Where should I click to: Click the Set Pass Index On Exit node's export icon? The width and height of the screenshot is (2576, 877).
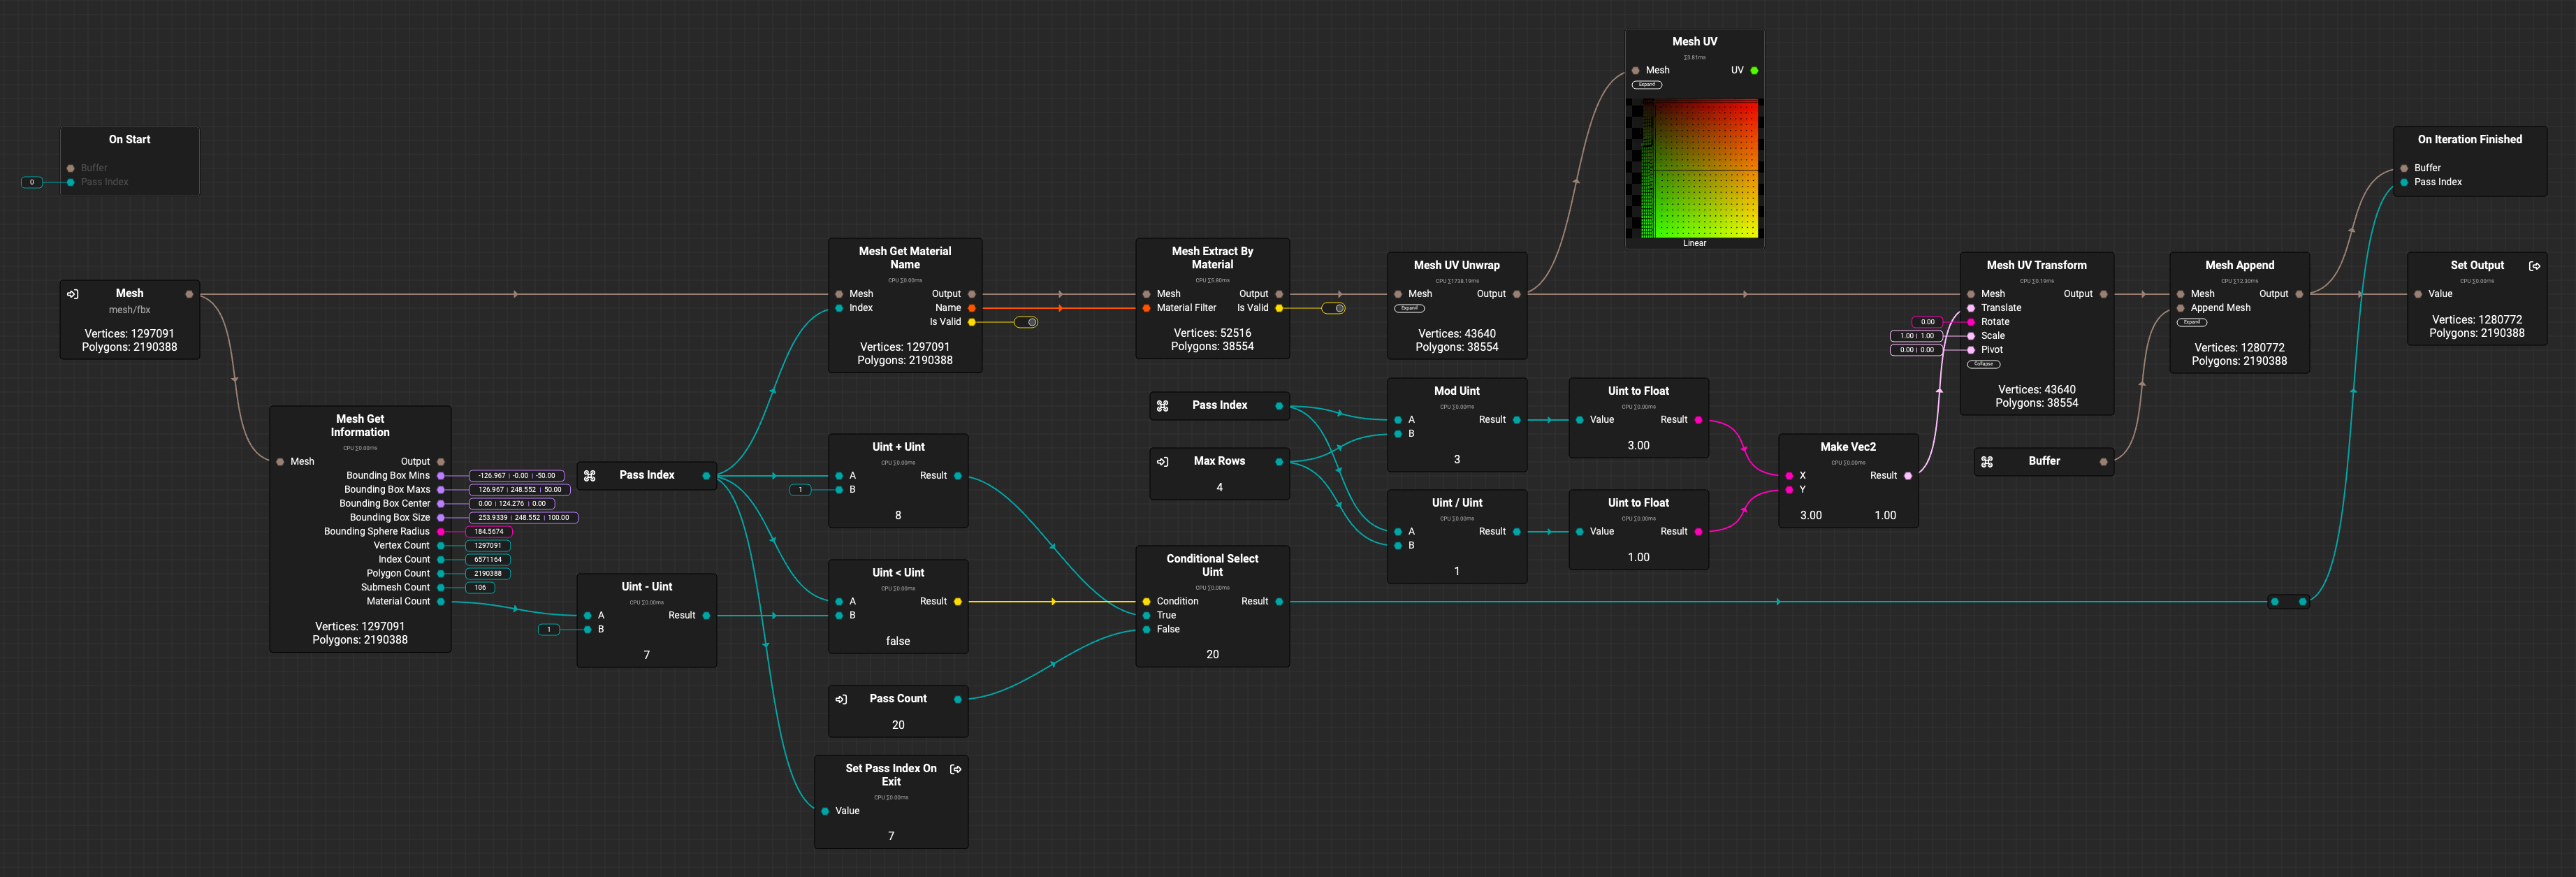[x=955, y=769]
